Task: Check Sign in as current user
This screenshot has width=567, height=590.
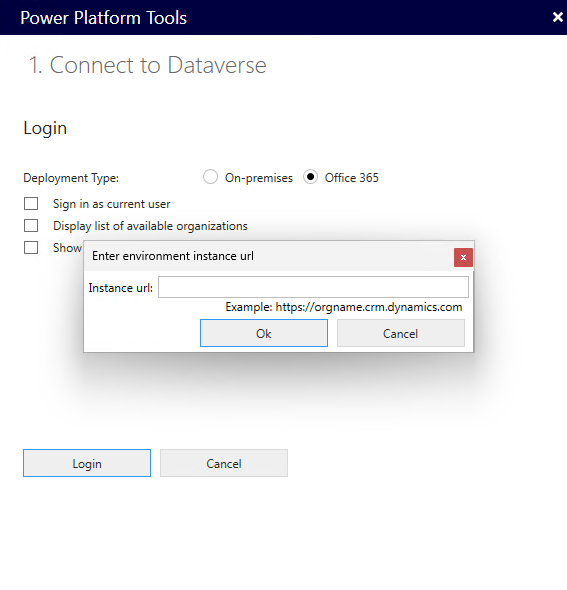Action: [31, 204]
